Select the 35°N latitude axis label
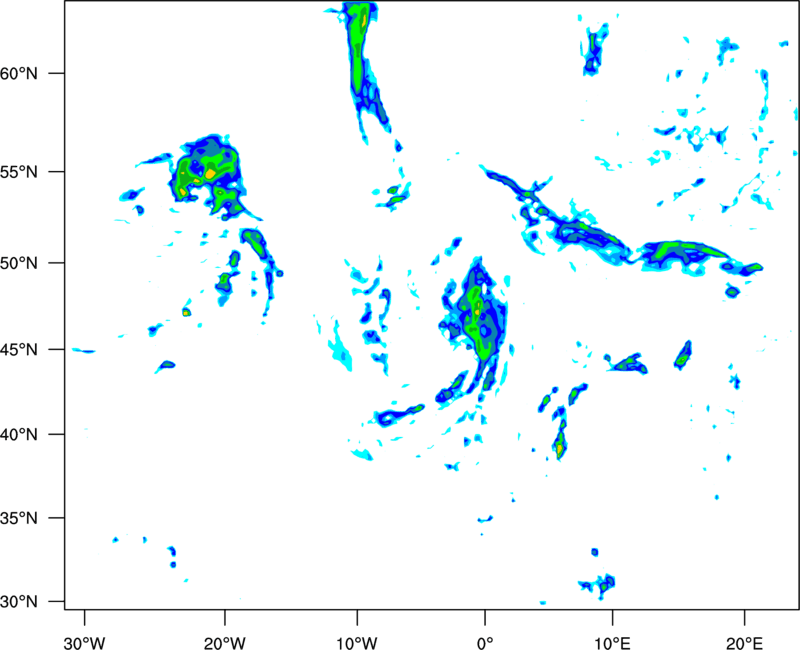 19,518
